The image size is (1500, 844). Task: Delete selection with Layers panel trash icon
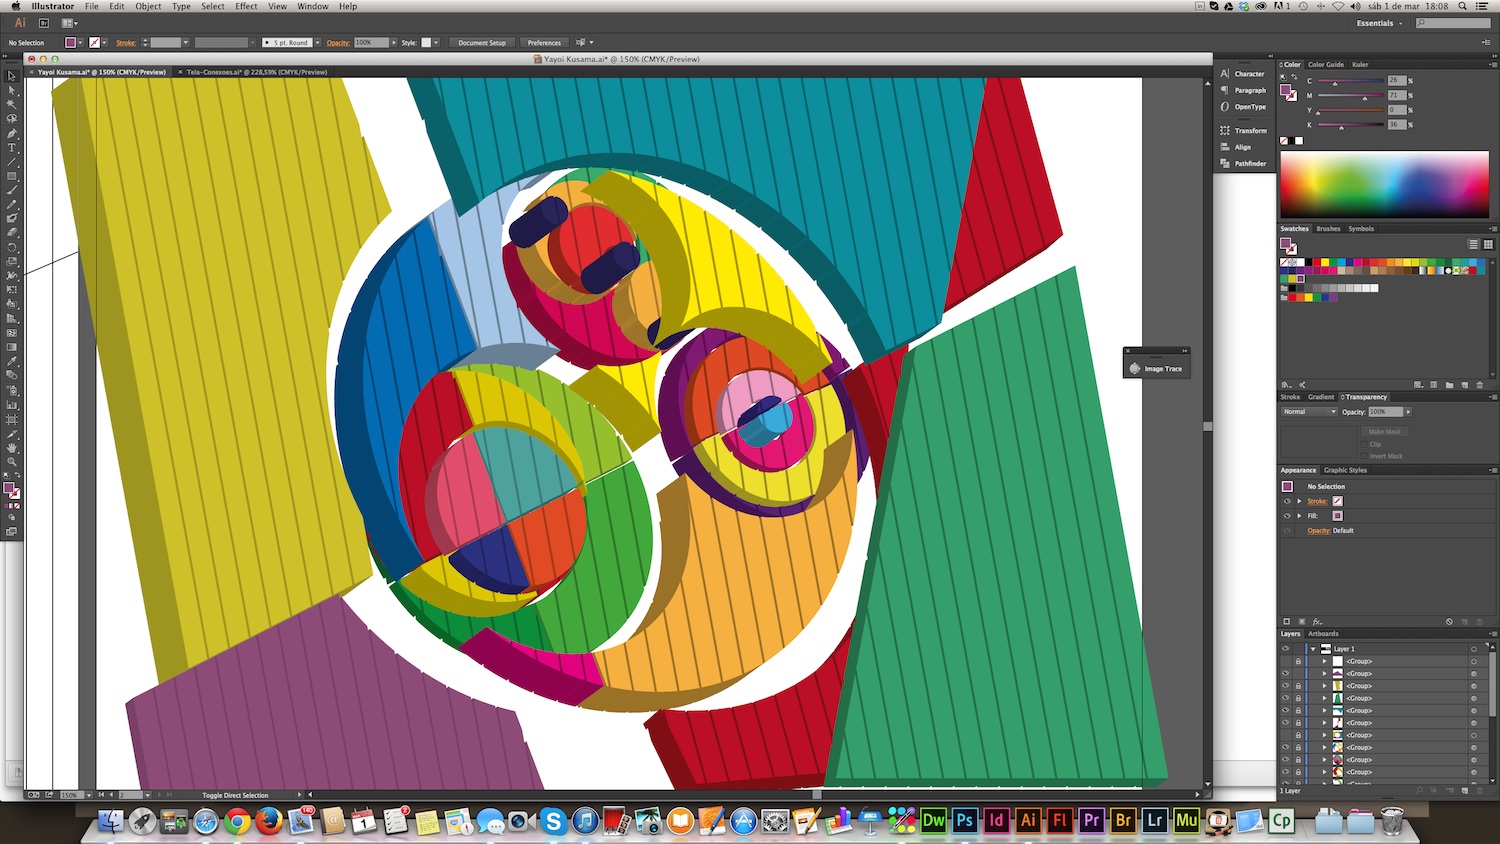pos(1480,791)
